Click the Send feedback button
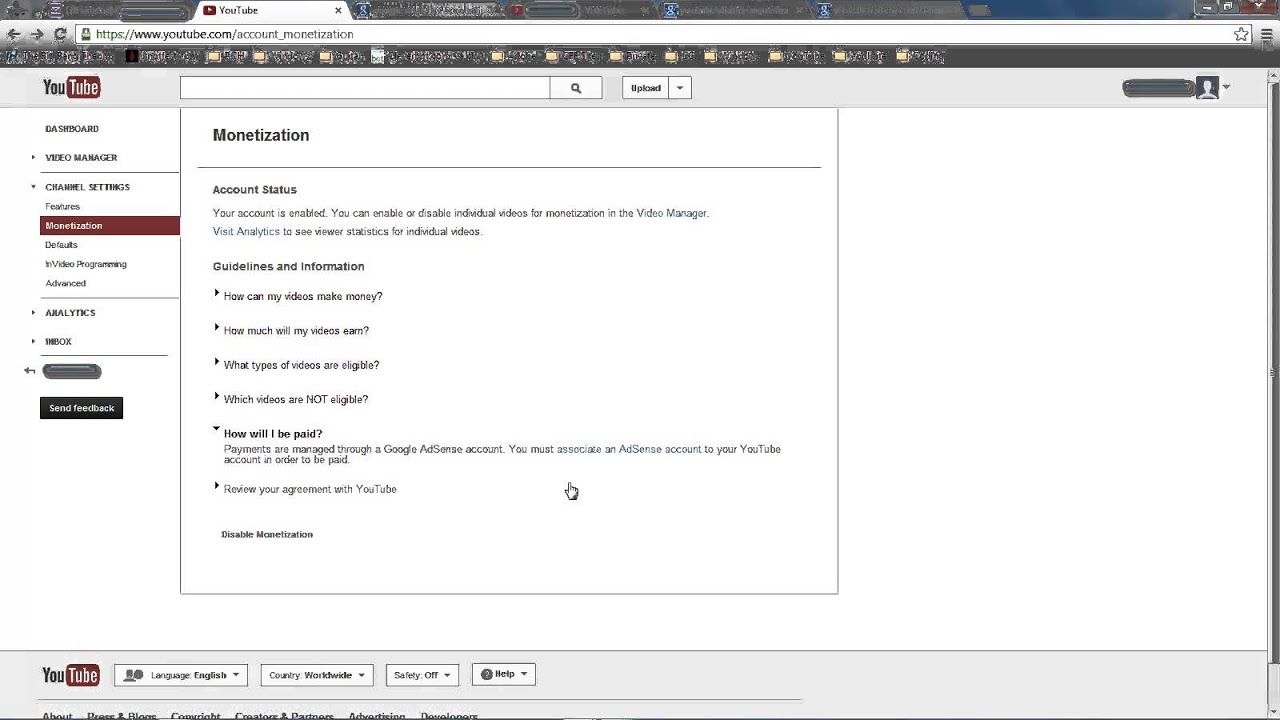Viewport: 1280px width, 720px height. pos(81,408)
